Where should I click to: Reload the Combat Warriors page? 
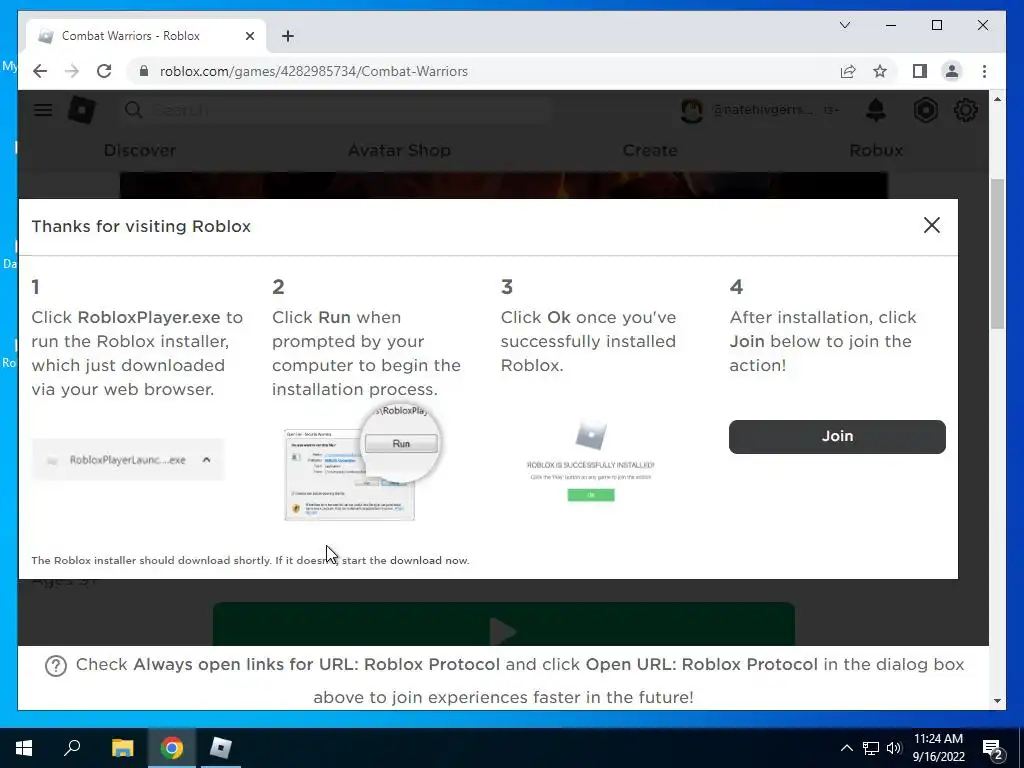(x=104, y=71)
